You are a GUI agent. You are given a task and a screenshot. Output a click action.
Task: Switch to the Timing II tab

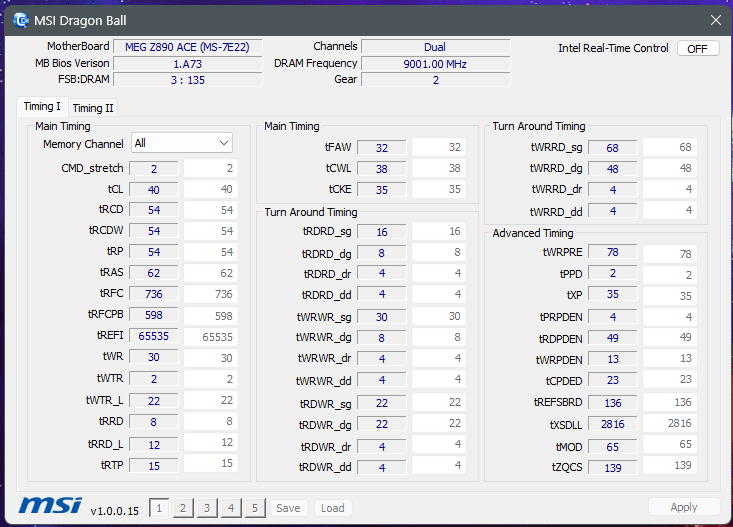coord(93,108)
